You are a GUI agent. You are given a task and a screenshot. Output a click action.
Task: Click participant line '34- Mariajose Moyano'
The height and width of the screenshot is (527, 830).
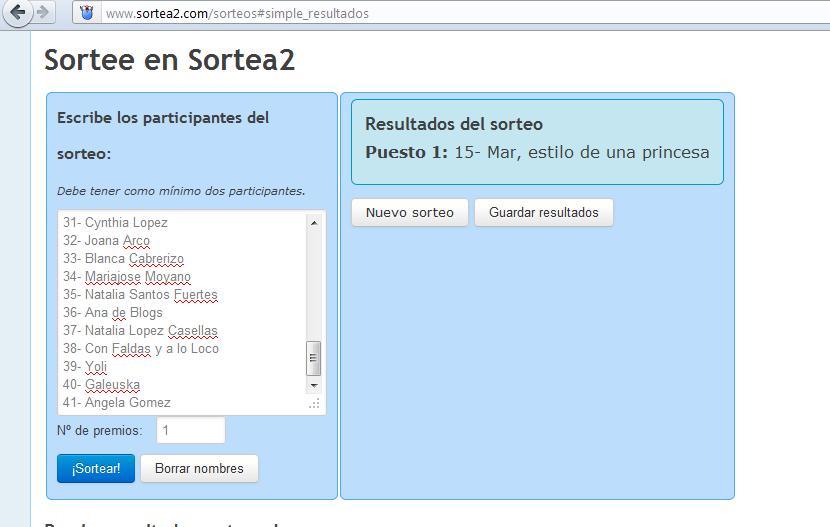click(127, 277)
